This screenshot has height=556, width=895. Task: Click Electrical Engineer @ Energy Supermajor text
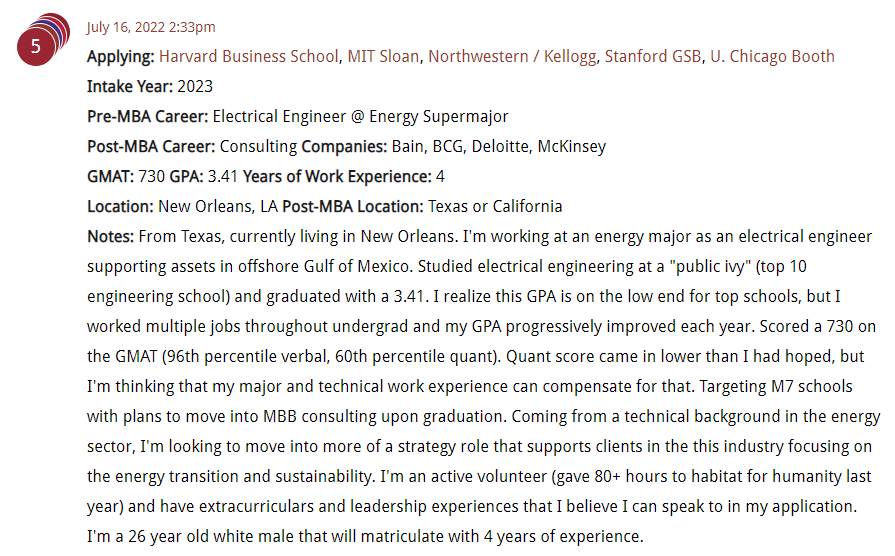click(x=360, y=116)
